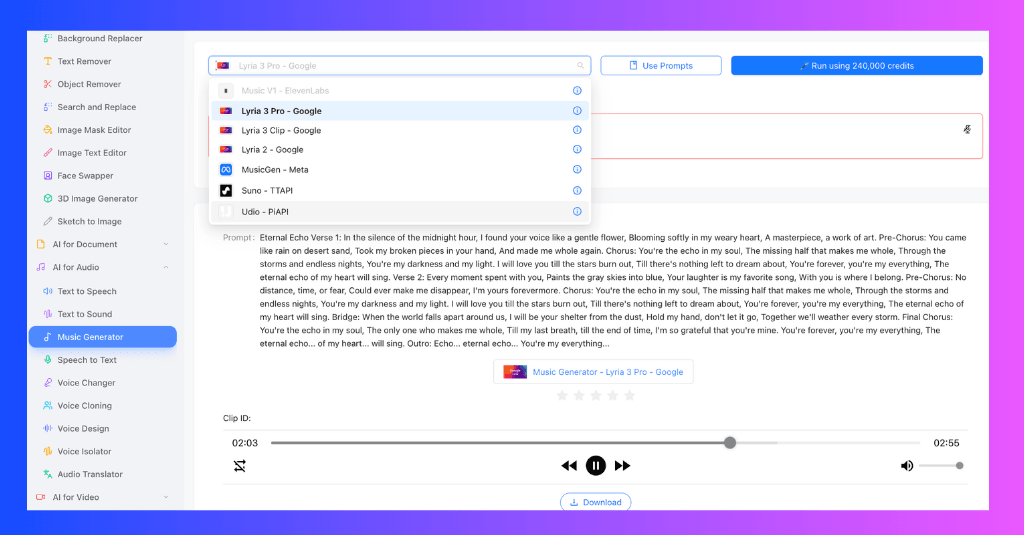
Task: Select Text Remover in sidebar
Action: 84,61
